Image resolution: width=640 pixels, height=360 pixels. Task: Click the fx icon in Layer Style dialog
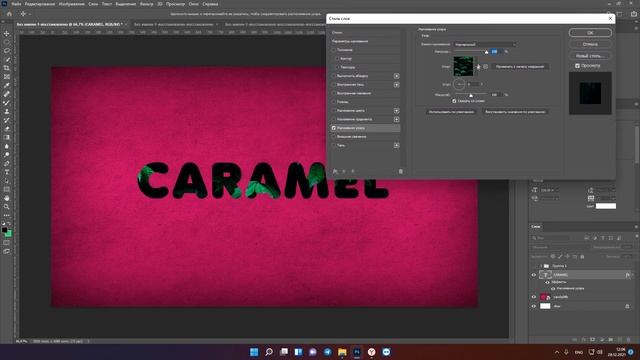(335, 171)
